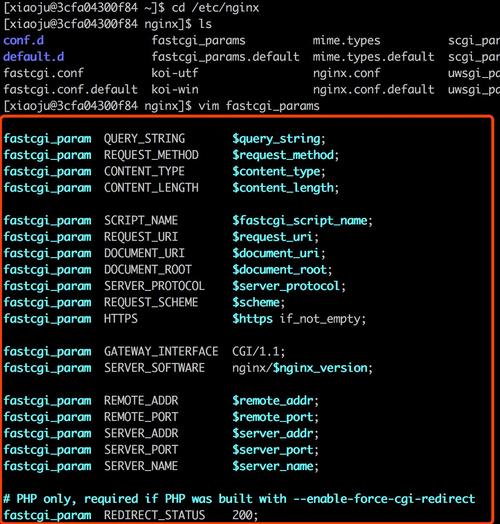Click the $fastcgi_script_name variable
The image size is (500, 524).
click(x=300, y=221)
